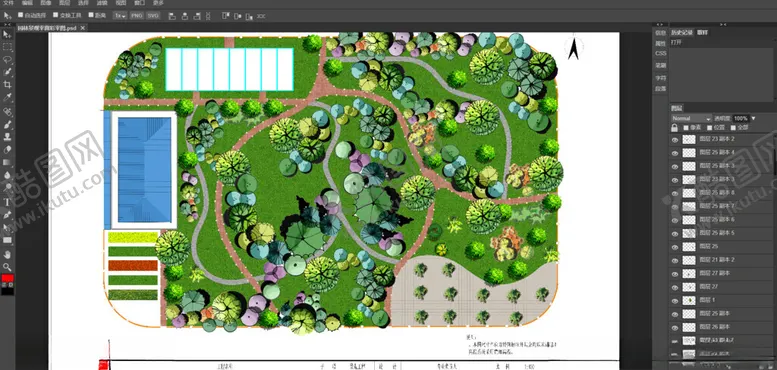The width and height of the screenshot is (777, 370).
Task: Hide layer 图层 23 副本 2
Action: [674, 140]
